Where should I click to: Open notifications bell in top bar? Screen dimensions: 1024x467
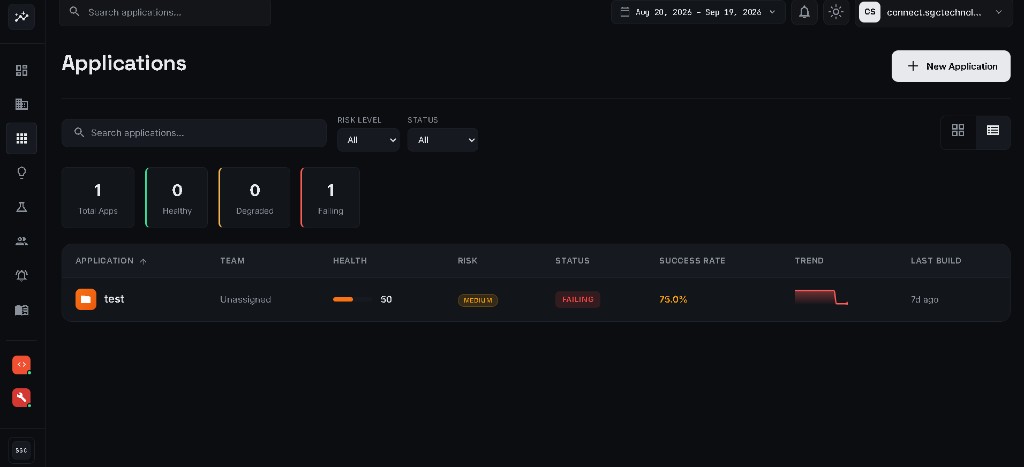[805, 12]
